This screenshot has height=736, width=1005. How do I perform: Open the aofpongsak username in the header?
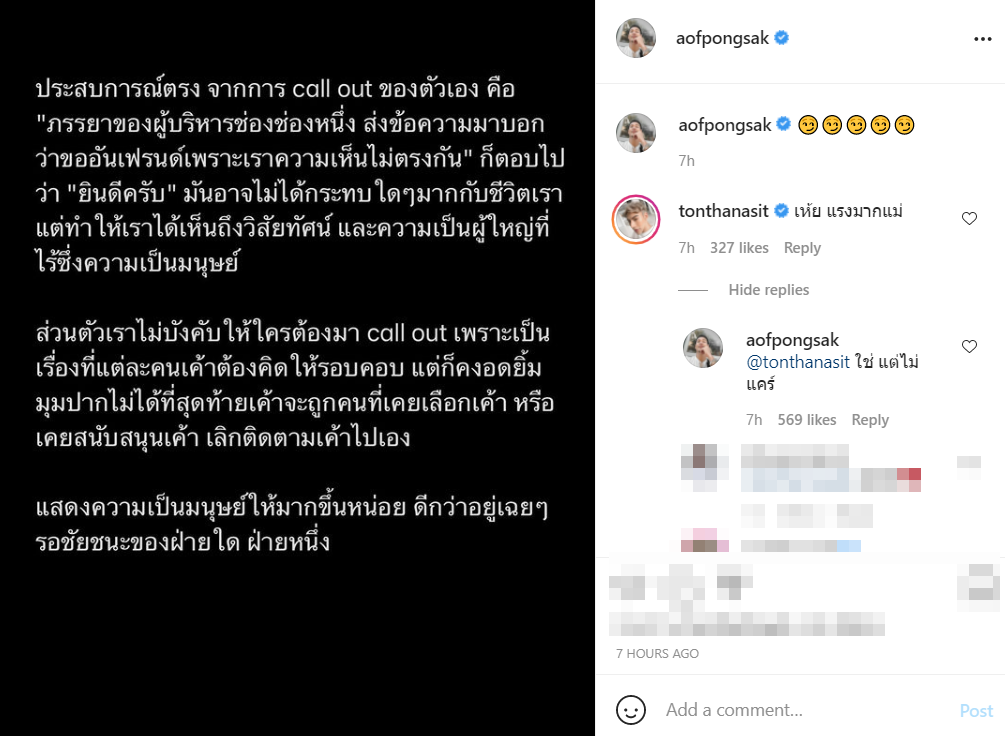(722, 38)
